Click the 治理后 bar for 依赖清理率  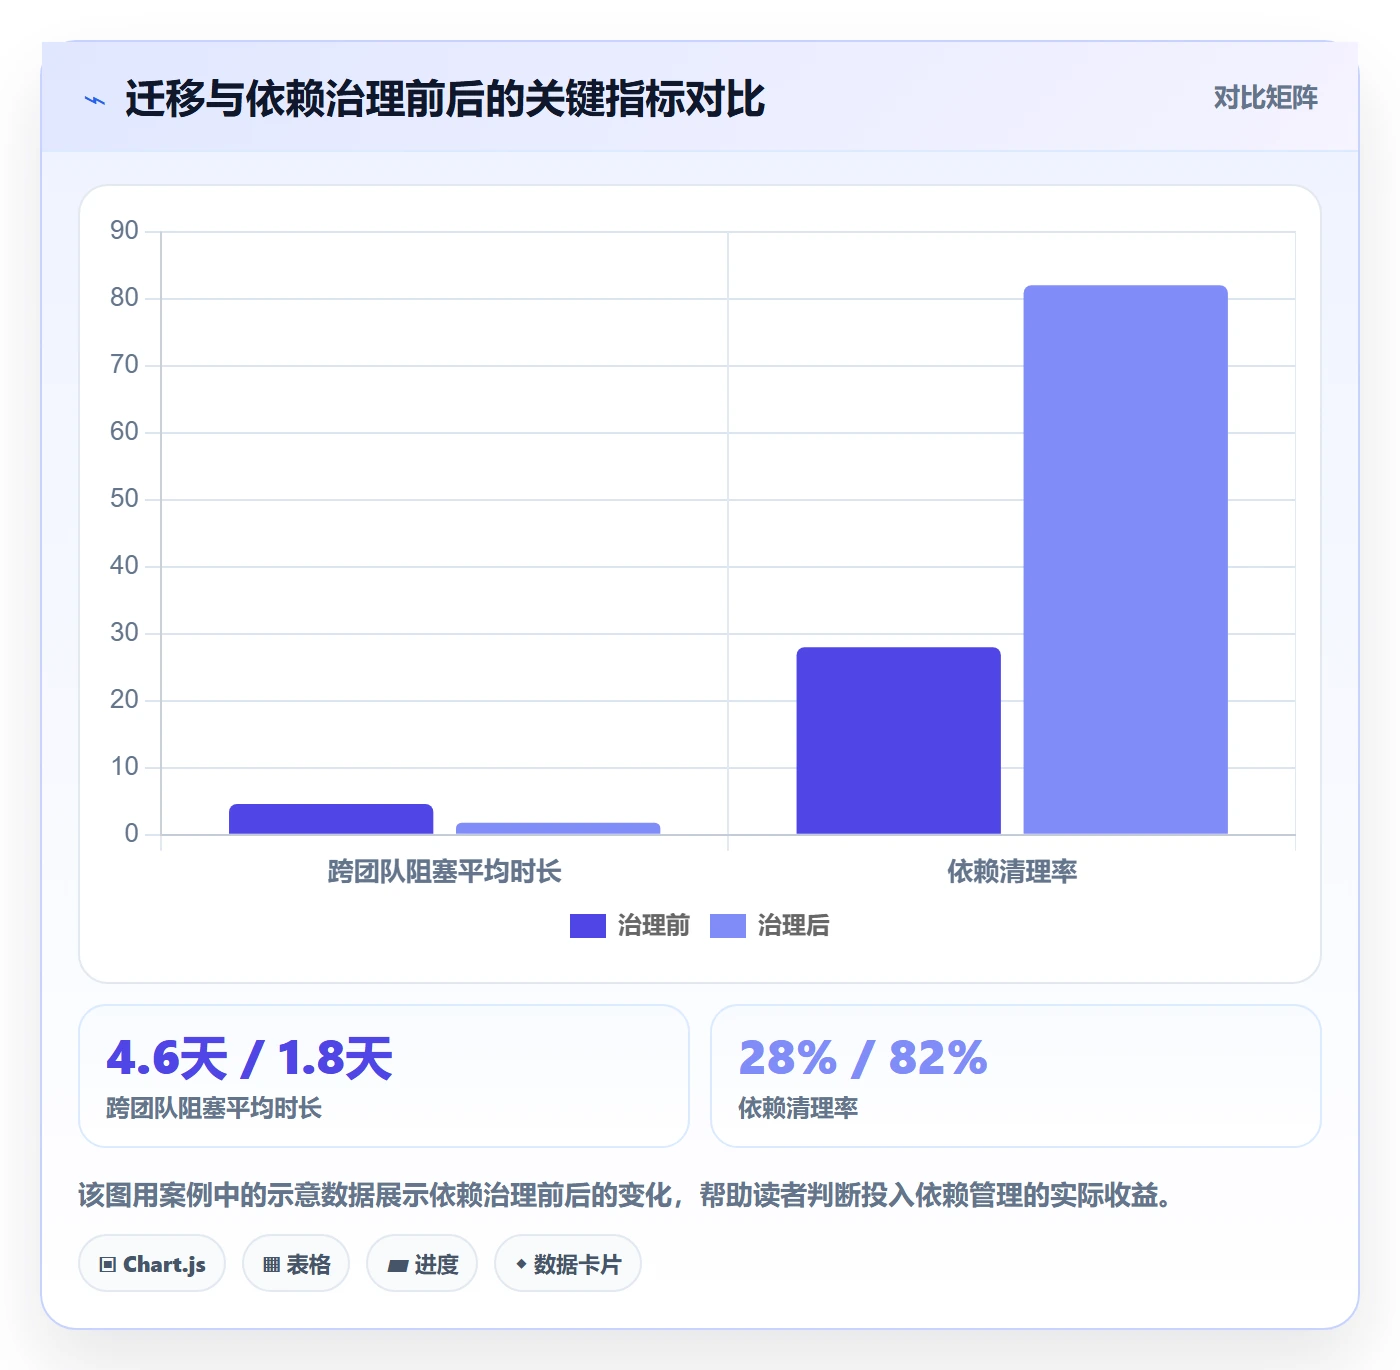click(x=1125, y=560)
